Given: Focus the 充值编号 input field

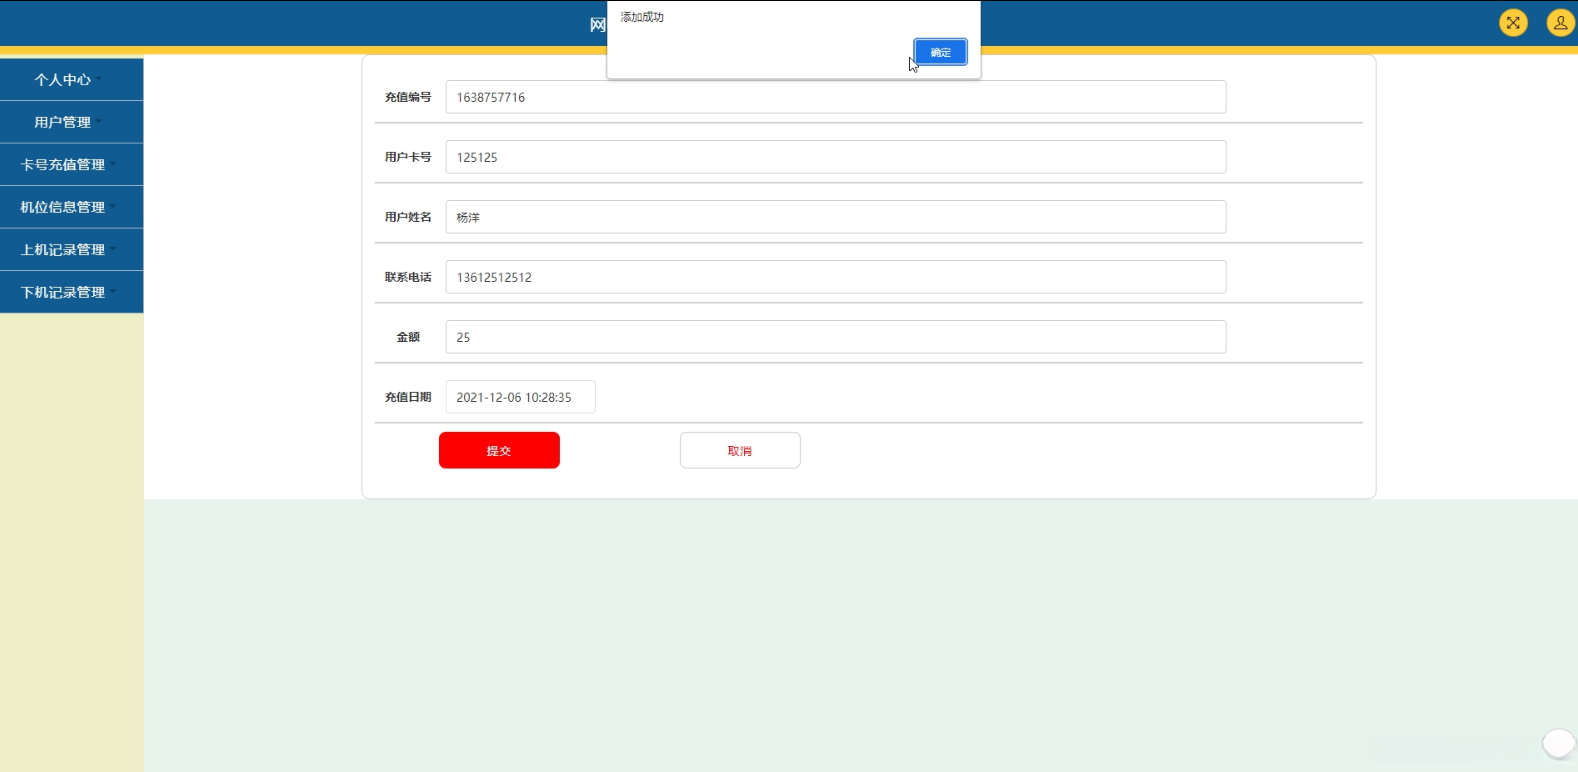Looking at the screenshot, I should click(836, 97).
